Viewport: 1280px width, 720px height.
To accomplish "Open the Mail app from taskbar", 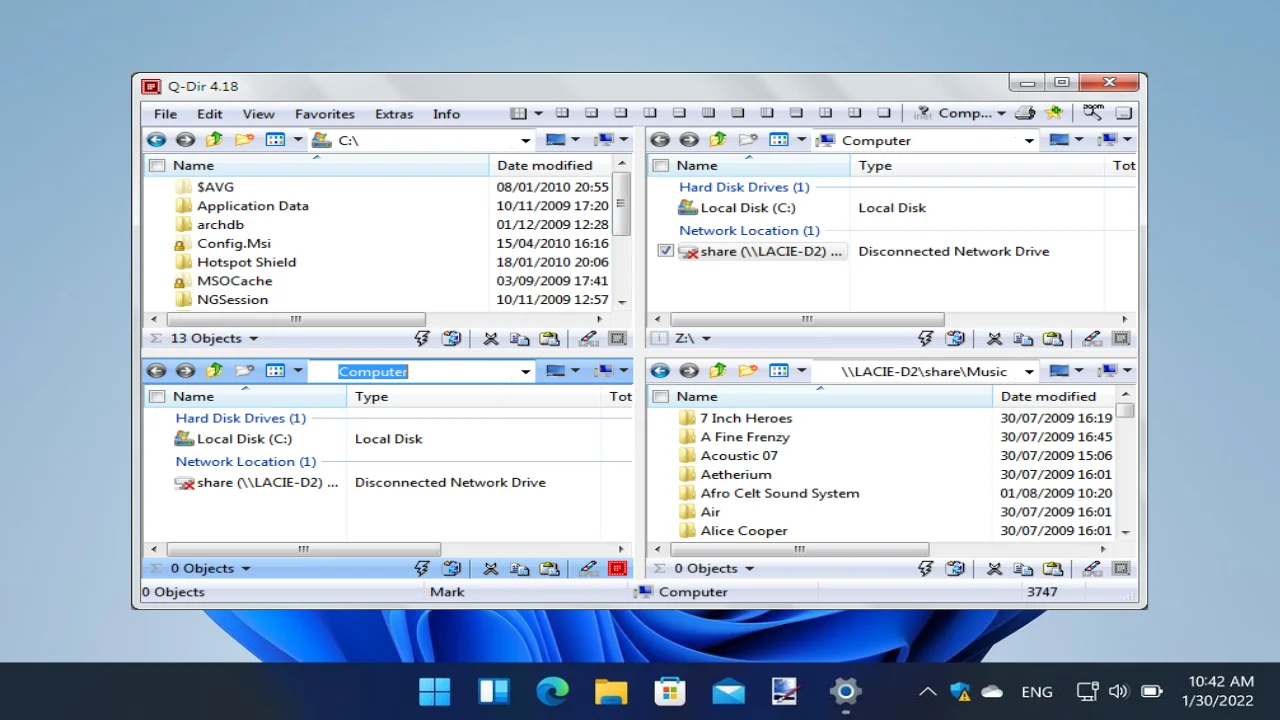I will [728, 691].
